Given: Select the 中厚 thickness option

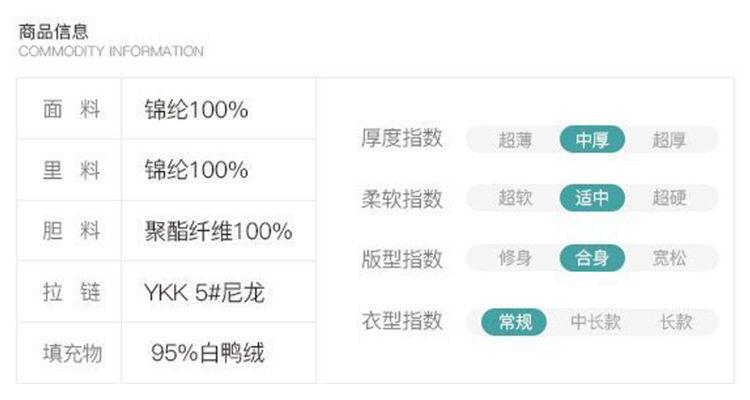Looking at the screenshot, I should click(592, 140).
